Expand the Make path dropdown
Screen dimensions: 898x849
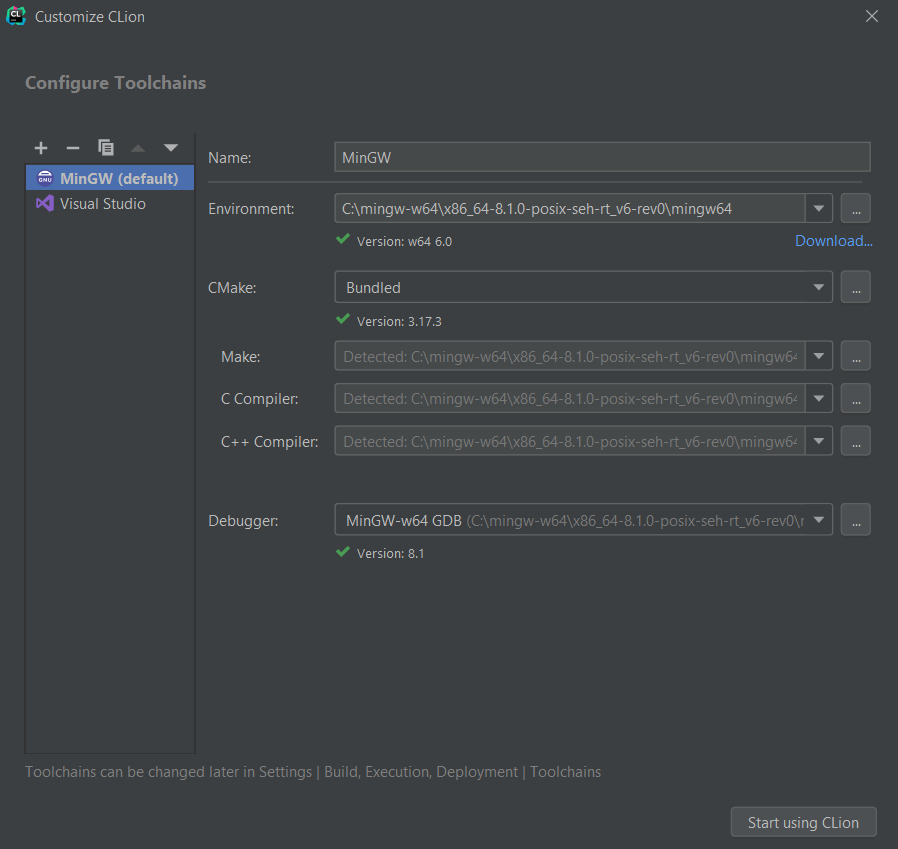[819, 356]
